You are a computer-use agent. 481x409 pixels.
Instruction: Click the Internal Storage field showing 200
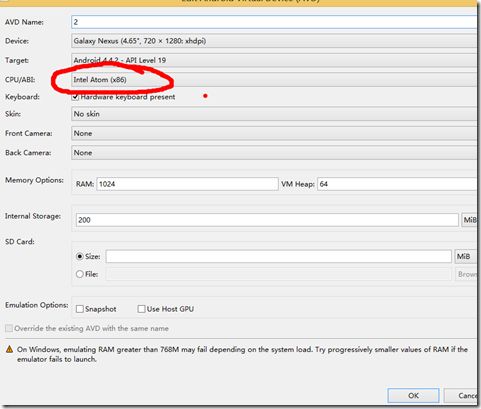[x=267, y=220]
